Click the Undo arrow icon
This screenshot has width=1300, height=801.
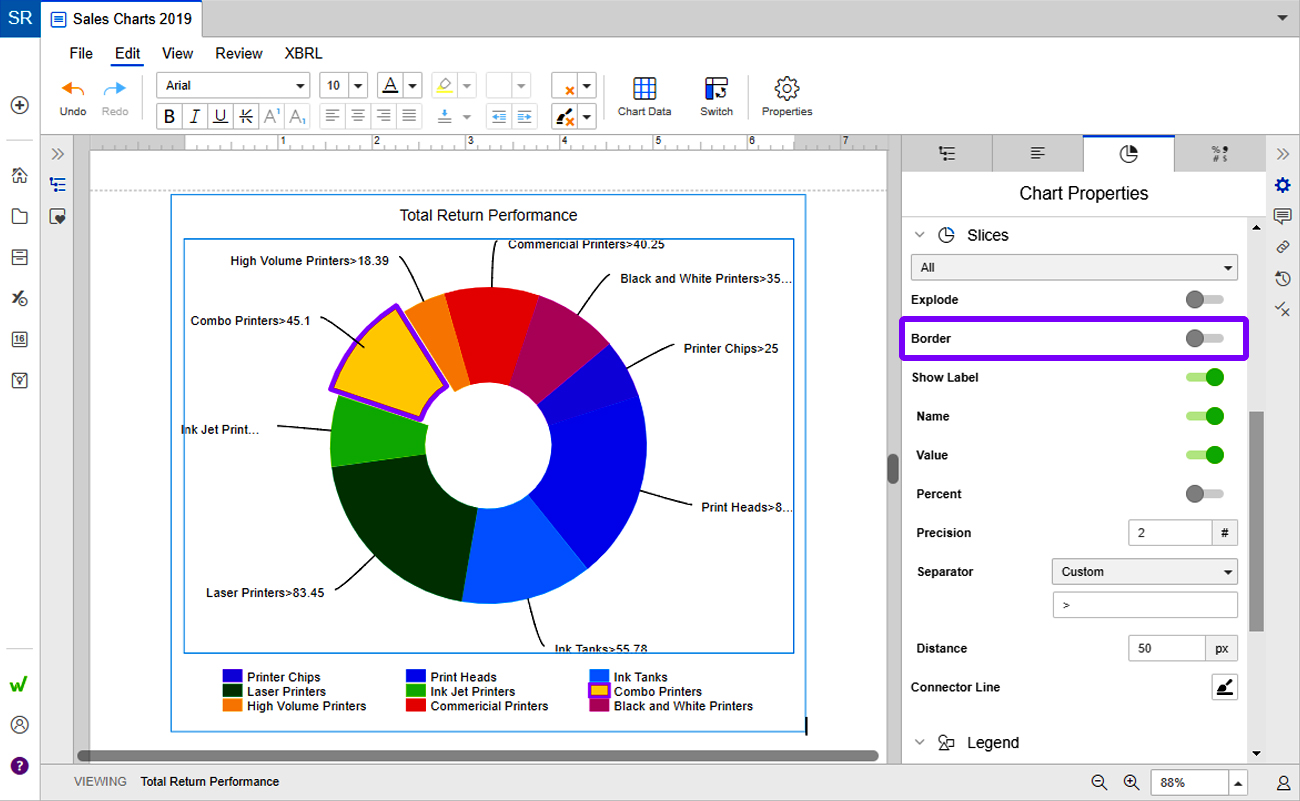[x=73, y=89]
